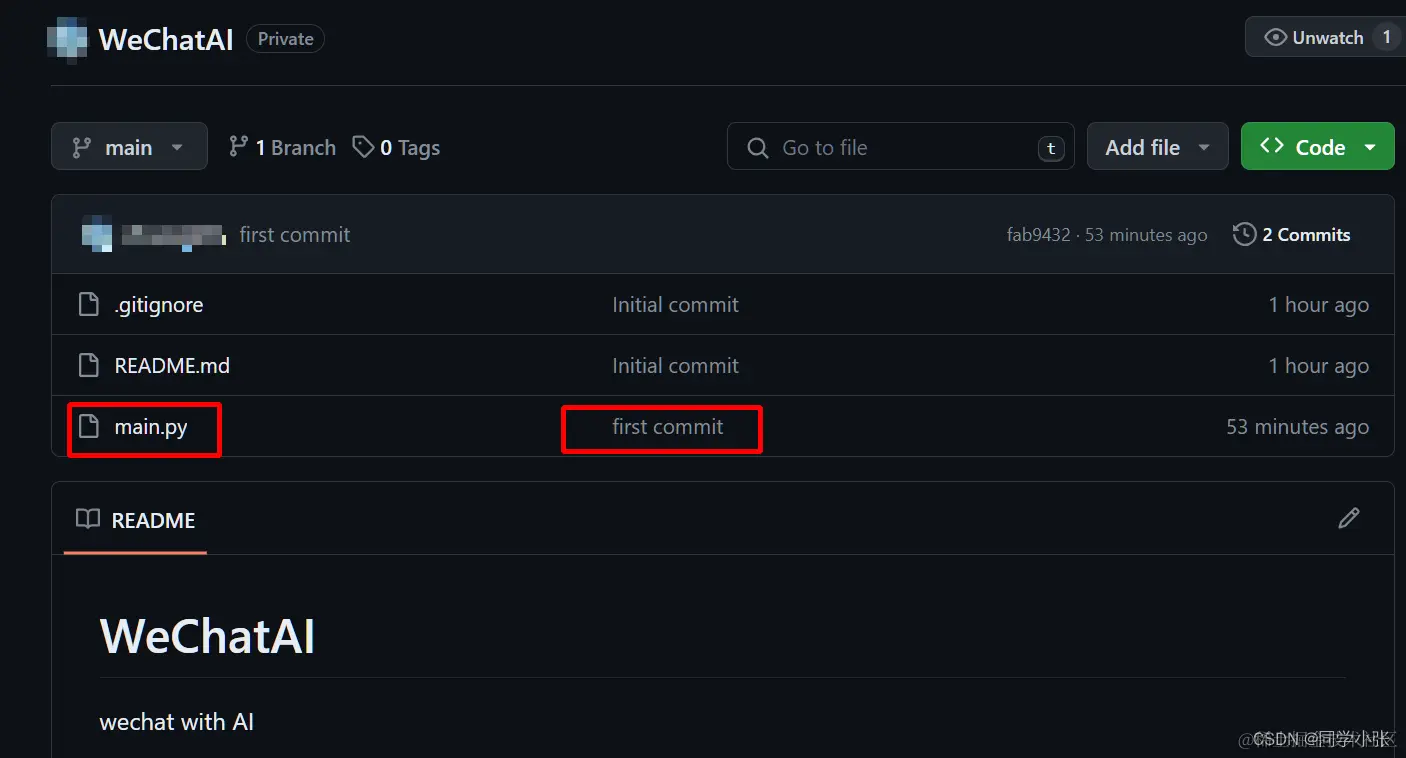This screenshot has height=758, width=1406.
Task: Click the commits history clock icon
Action: 1244,235
